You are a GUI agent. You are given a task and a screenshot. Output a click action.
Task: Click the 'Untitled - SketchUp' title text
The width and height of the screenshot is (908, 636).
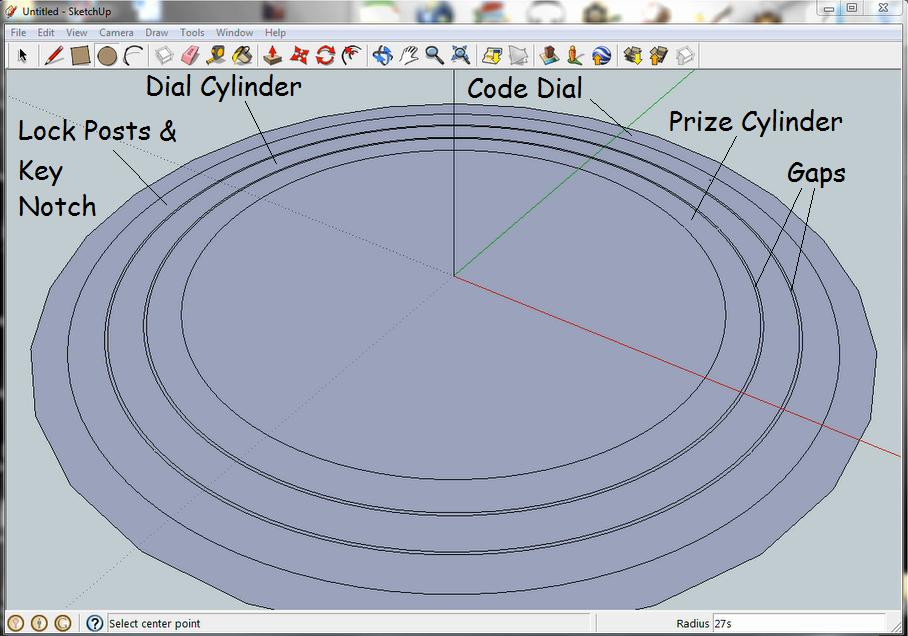67,11
